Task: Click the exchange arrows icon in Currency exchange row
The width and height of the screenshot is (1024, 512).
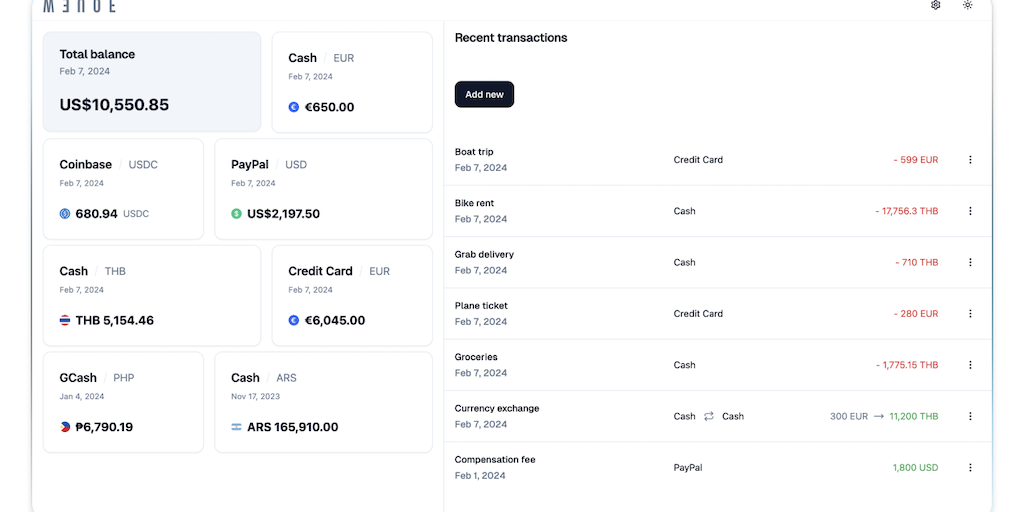Action: tap(709, 416)
